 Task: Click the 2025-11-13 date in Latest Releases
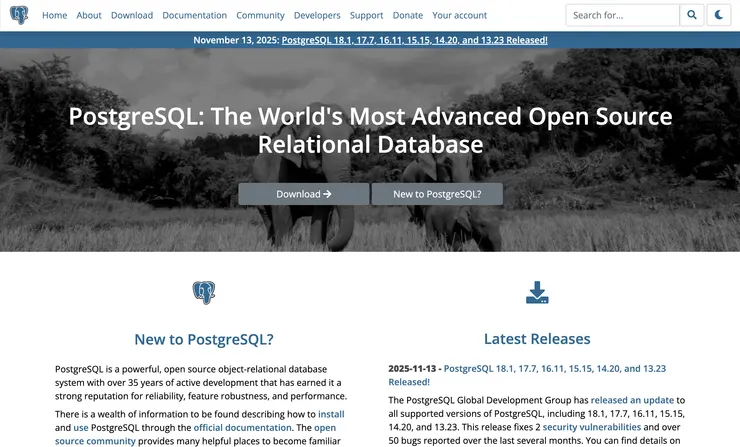pos(412,369)
